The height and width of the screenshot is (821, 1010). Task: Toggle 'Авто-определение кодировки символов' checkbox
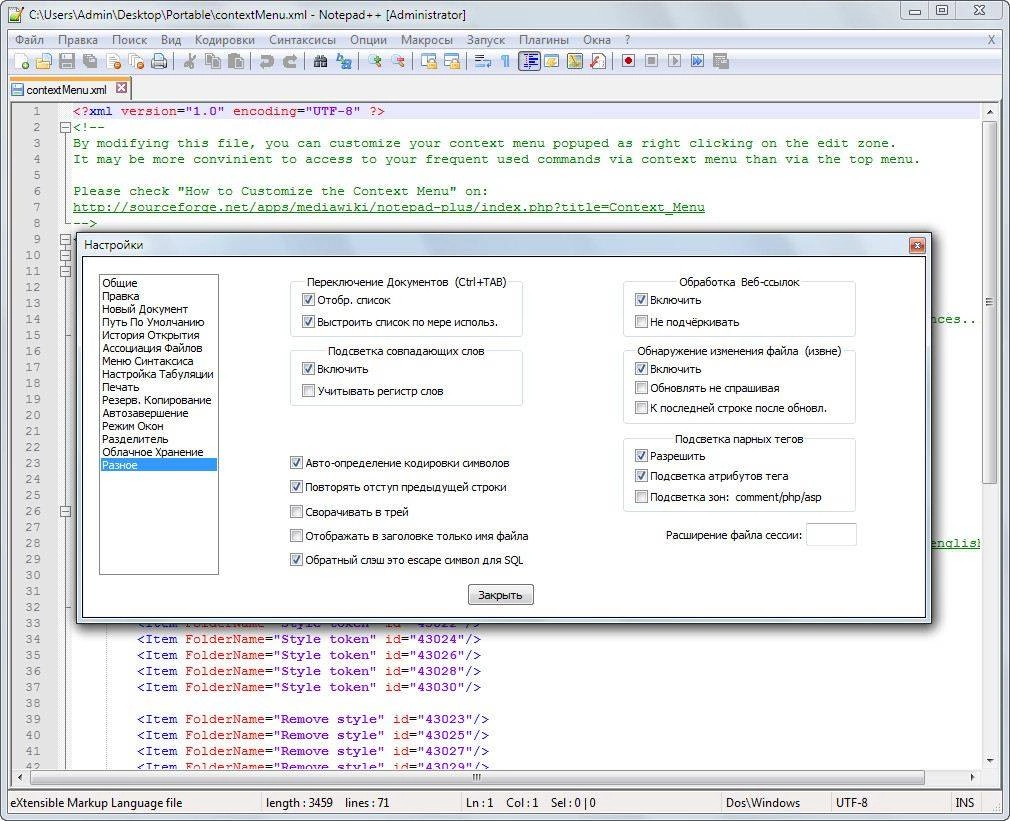(296, 462)
